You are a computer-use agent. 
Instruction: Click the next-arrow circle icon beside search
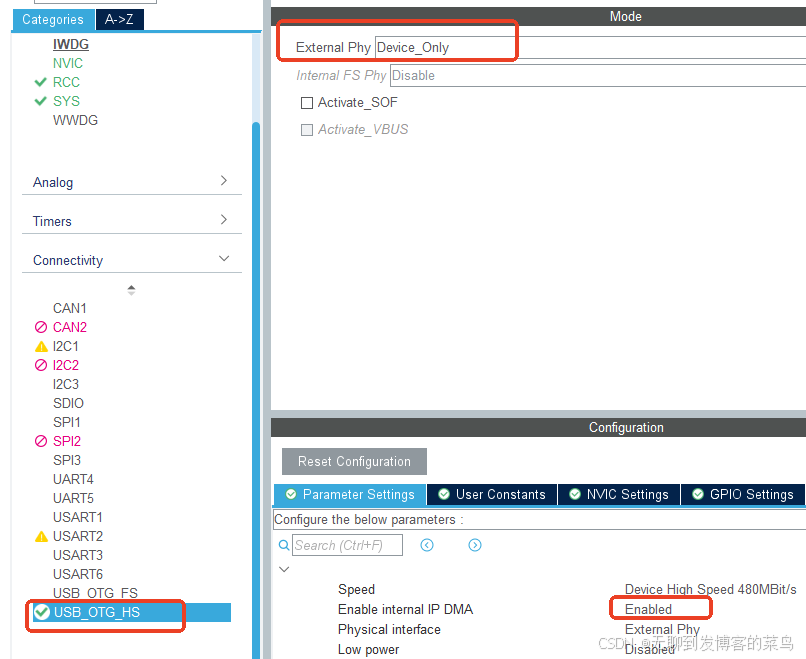click(475, 545)
